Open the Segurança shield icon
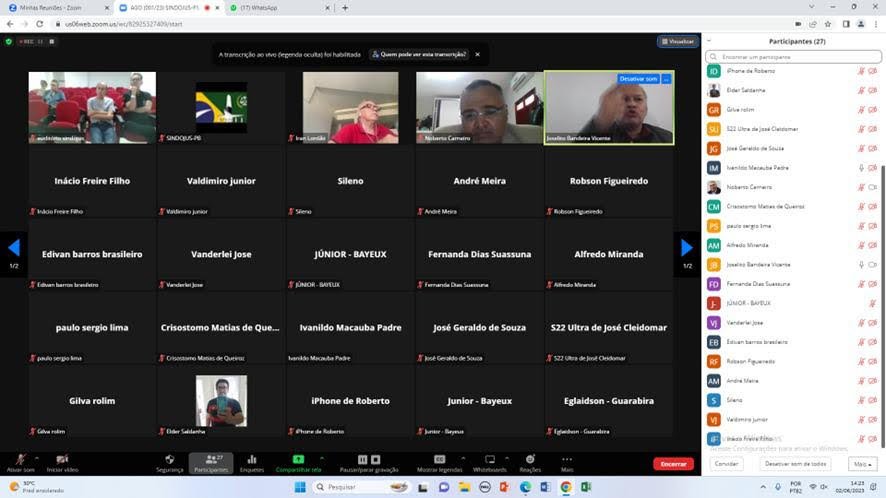This screenshot has height=498, width=886. tap(169, 459)
